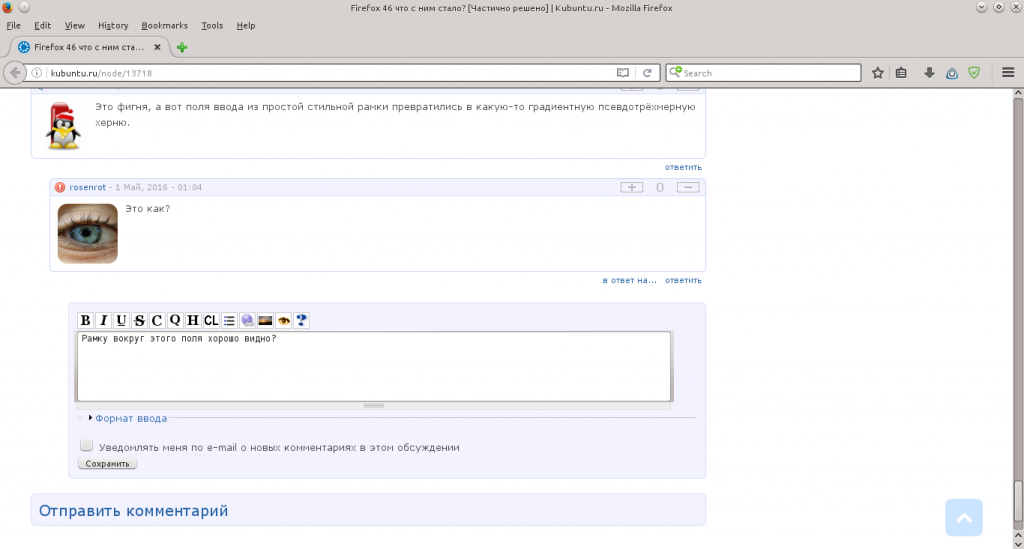Apply bold with the B editor button
1024x549 pixels.
(x=85, y=321)
